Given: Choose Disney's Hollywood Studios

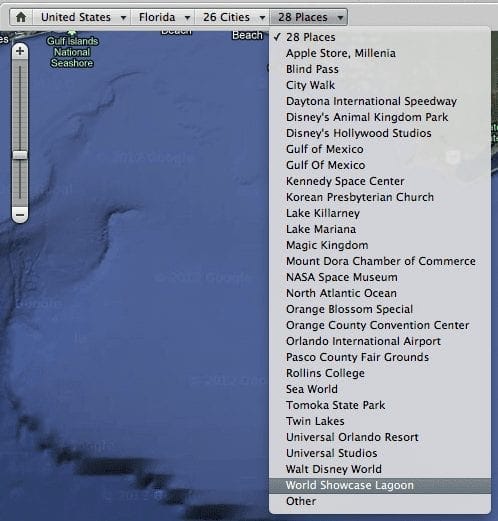Looking at the screenshot, I should [380, 133].
